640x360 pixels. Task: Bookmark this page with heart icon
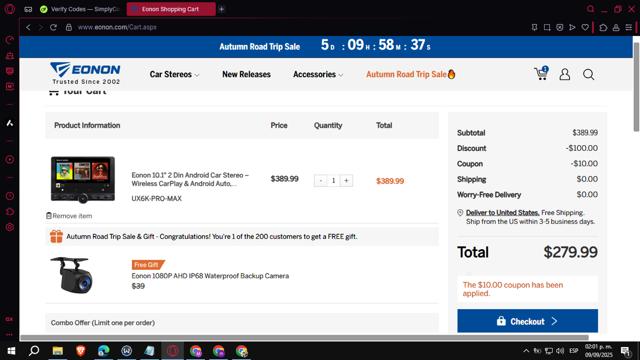click(x=585, y=27)
